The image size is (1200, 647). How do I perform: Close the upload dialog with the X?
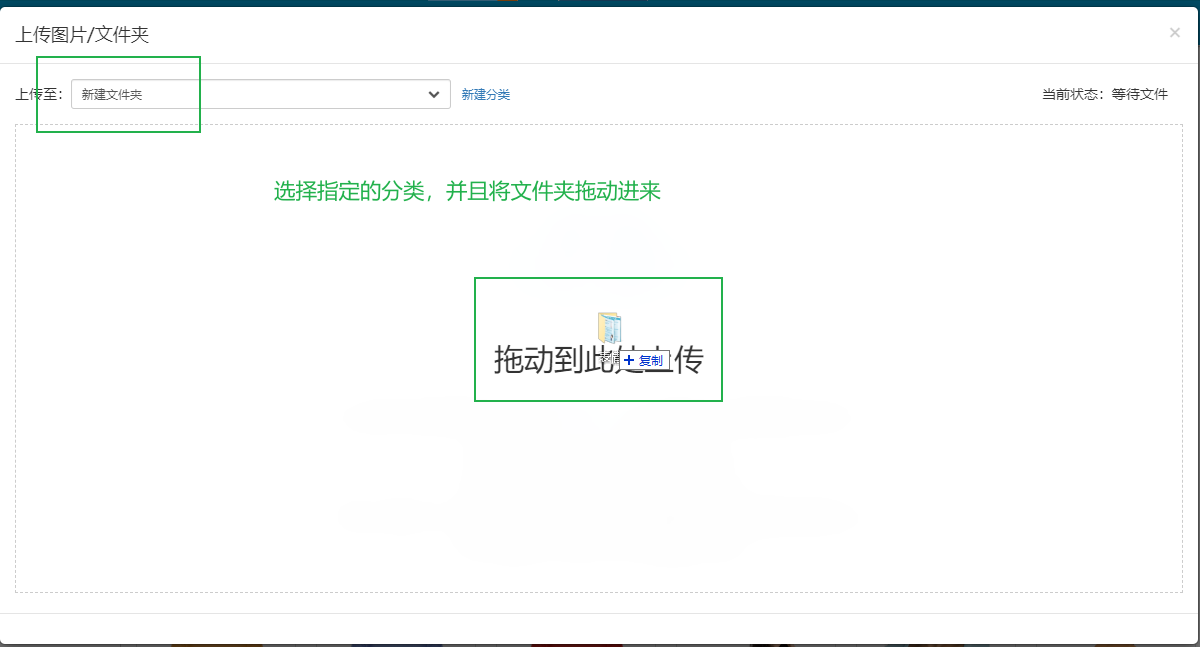coord(1174,33)
